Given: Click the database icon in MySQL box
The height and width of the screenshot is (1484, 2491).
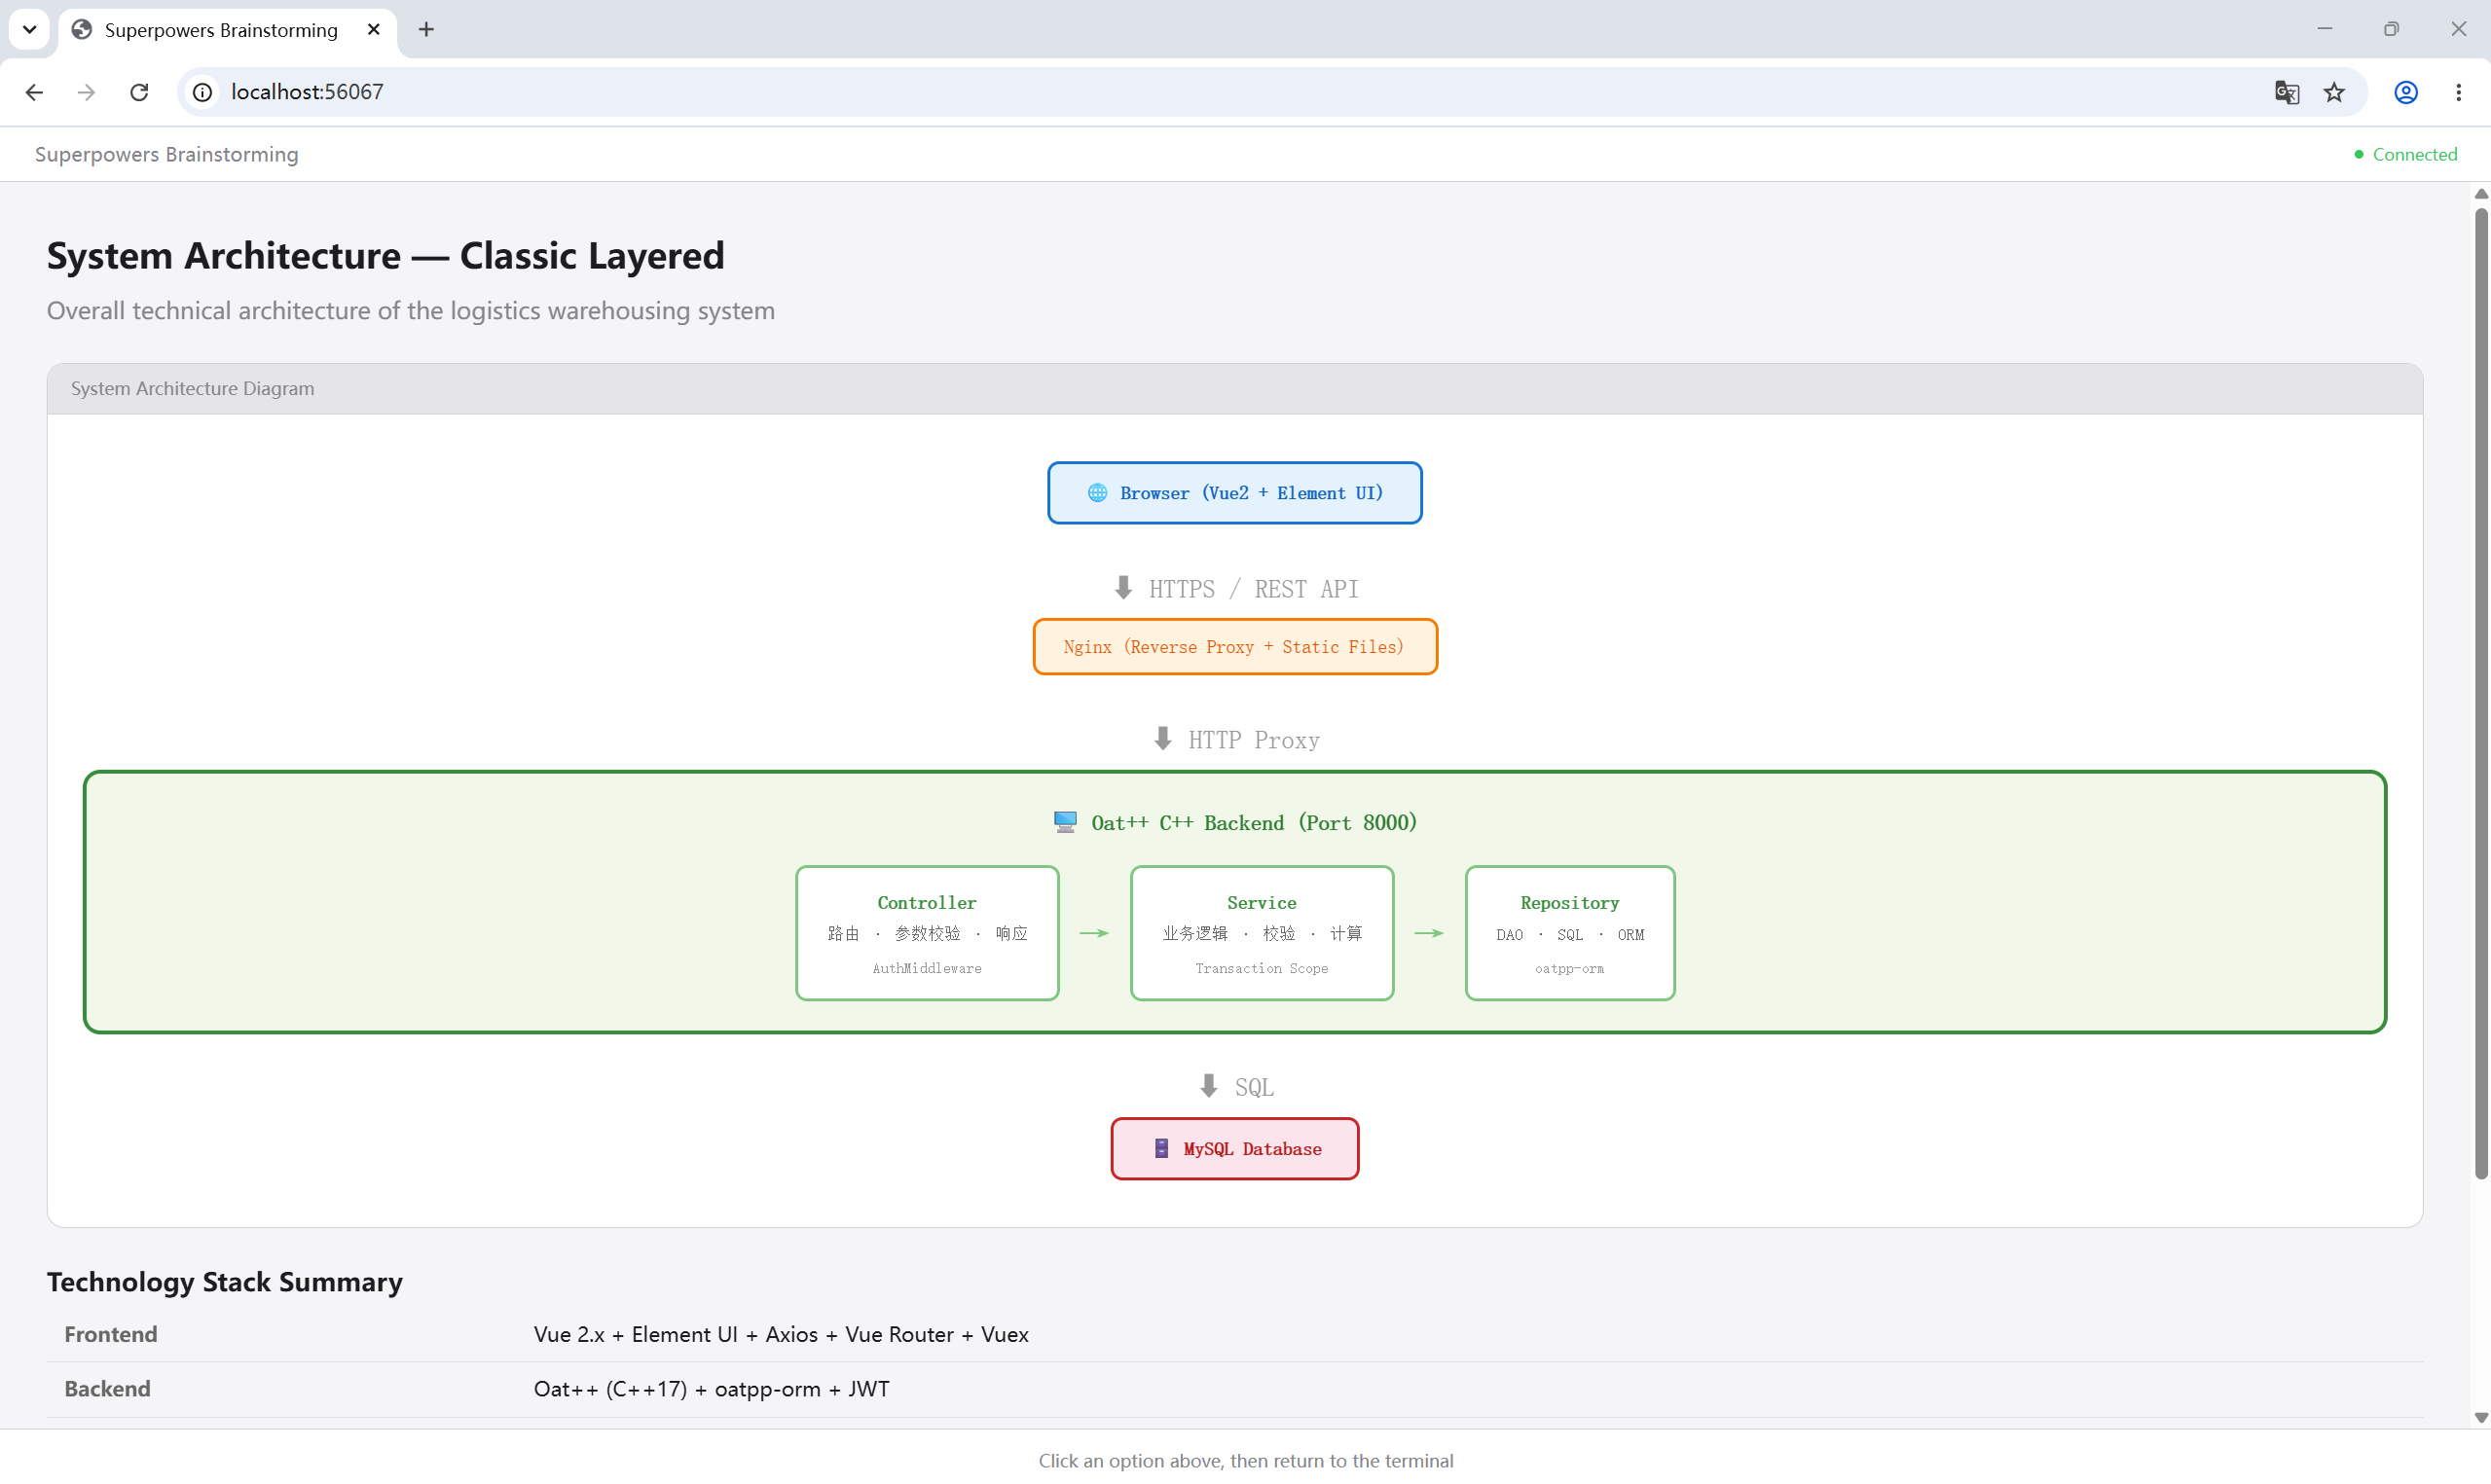Looking at the screenshot, I should click(x=1161, y=1149).
